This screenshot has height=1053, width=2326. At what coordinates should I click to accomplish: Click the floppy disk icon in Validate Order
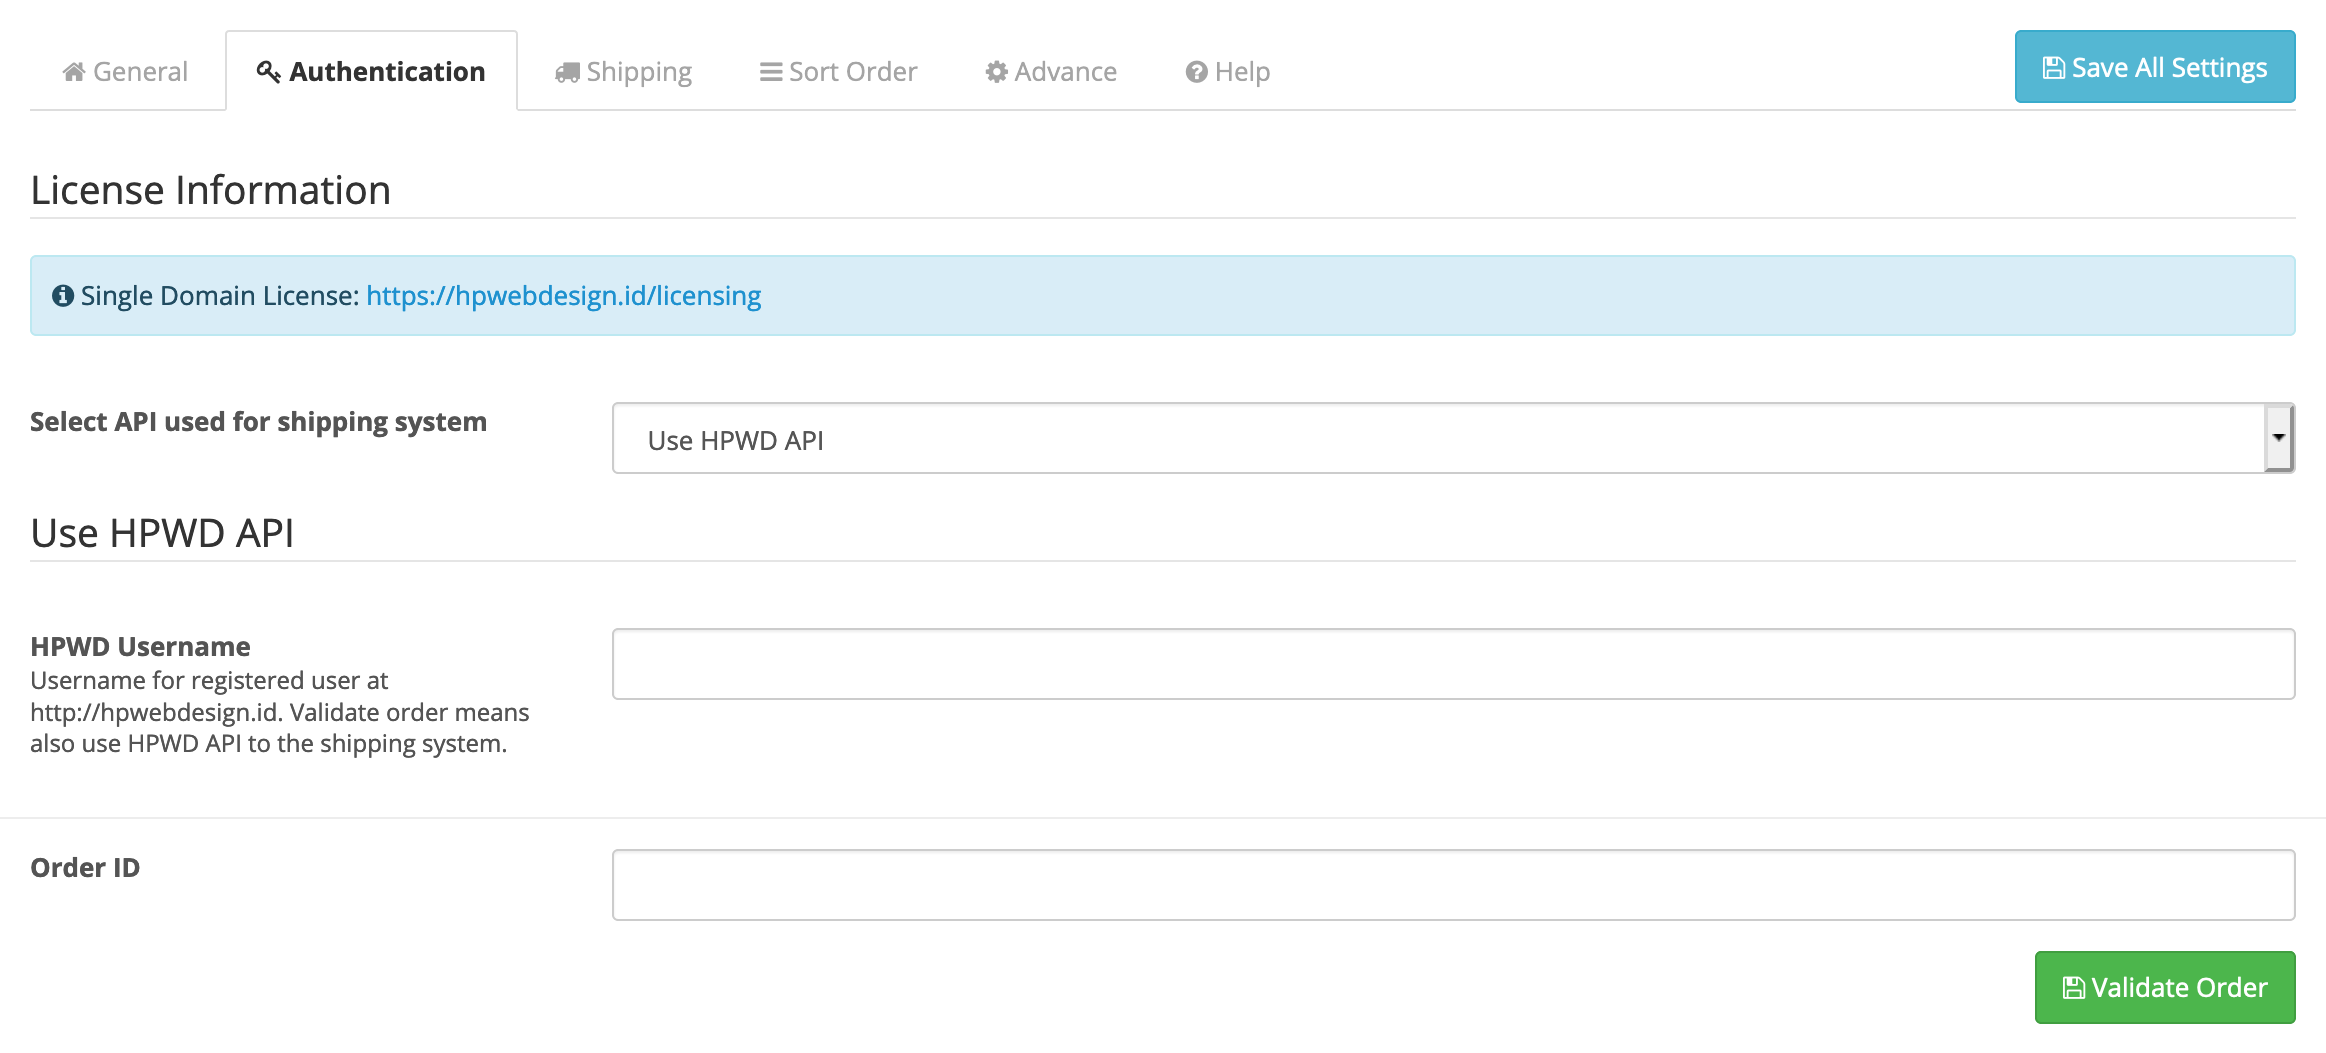coord(2073,988)
